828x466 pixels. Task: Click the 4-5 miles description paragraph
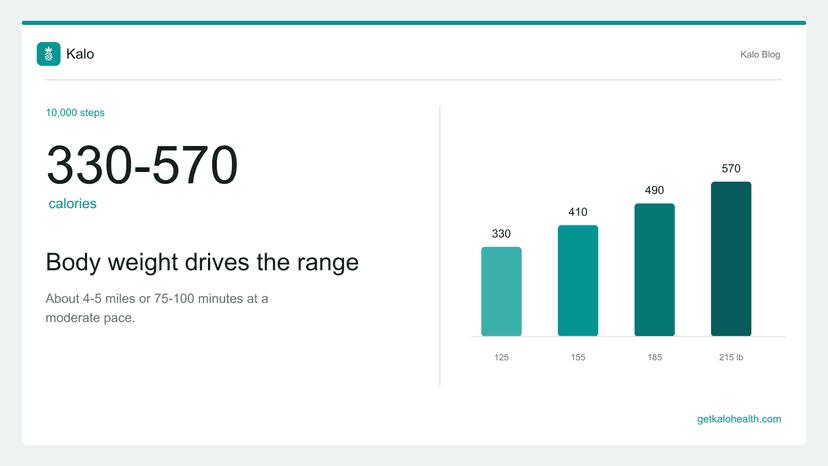tap(157, 308)
